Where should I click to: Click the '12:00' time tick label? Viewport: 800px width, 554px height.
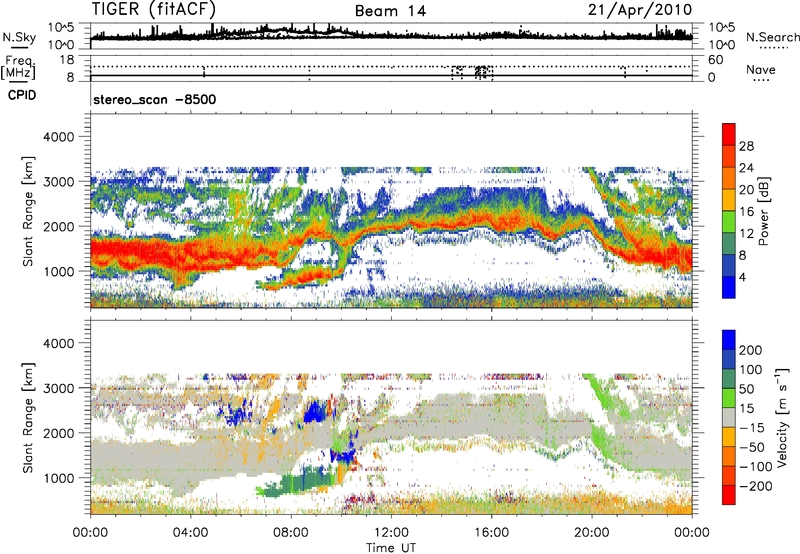point(391,533)
